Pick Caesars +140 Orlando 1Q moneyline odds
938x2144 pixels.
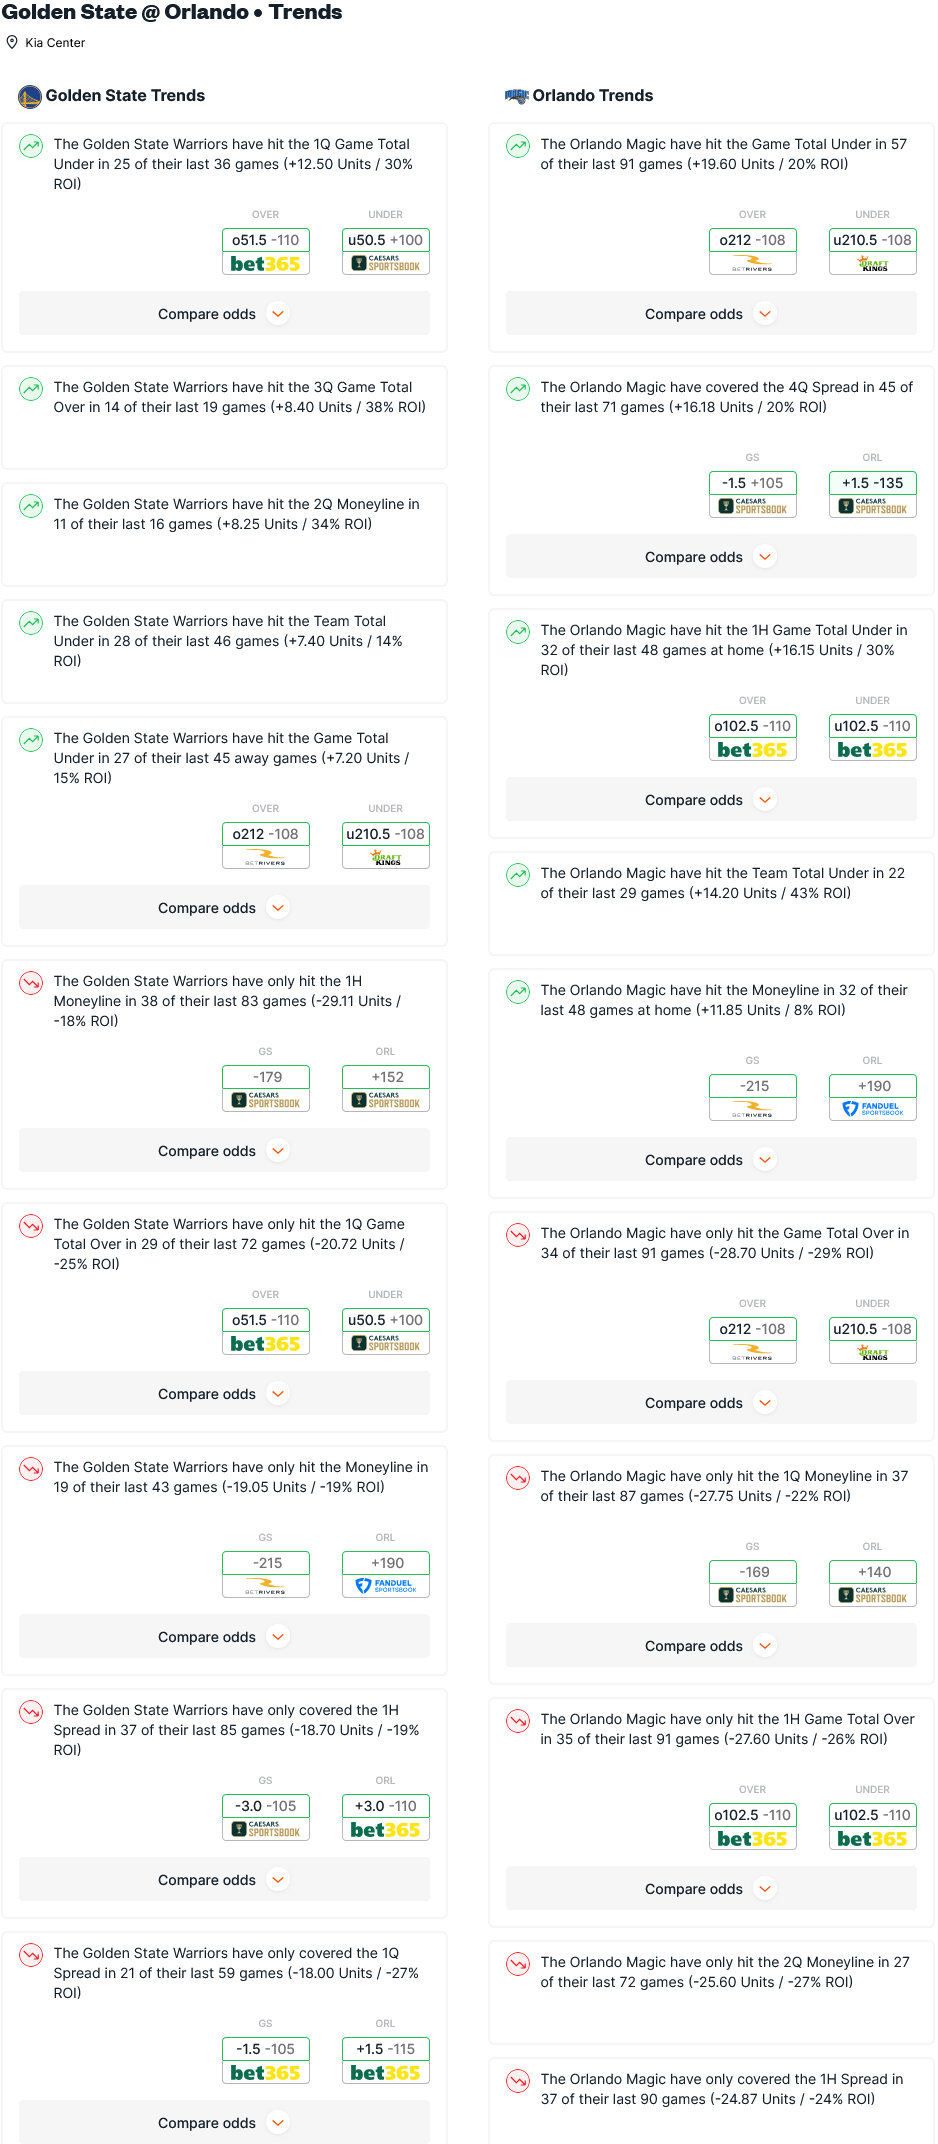(873, 1583)
